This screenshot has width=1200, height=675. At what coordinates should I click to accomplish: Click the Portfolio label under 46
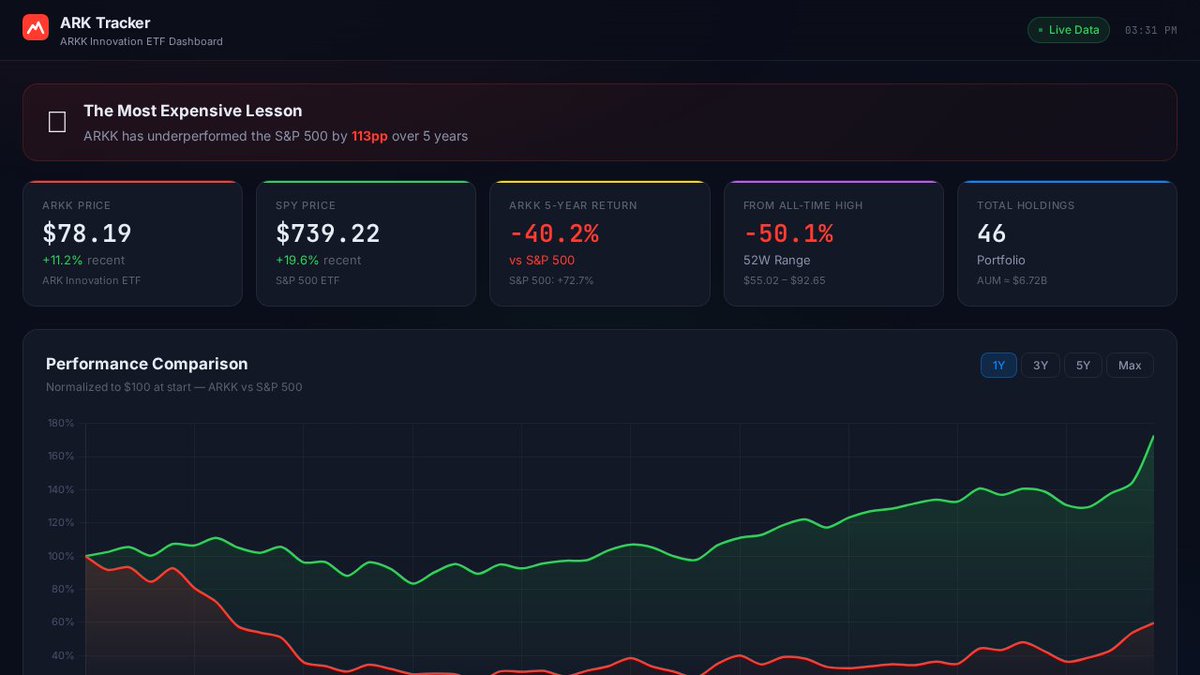click(1001, 260)
